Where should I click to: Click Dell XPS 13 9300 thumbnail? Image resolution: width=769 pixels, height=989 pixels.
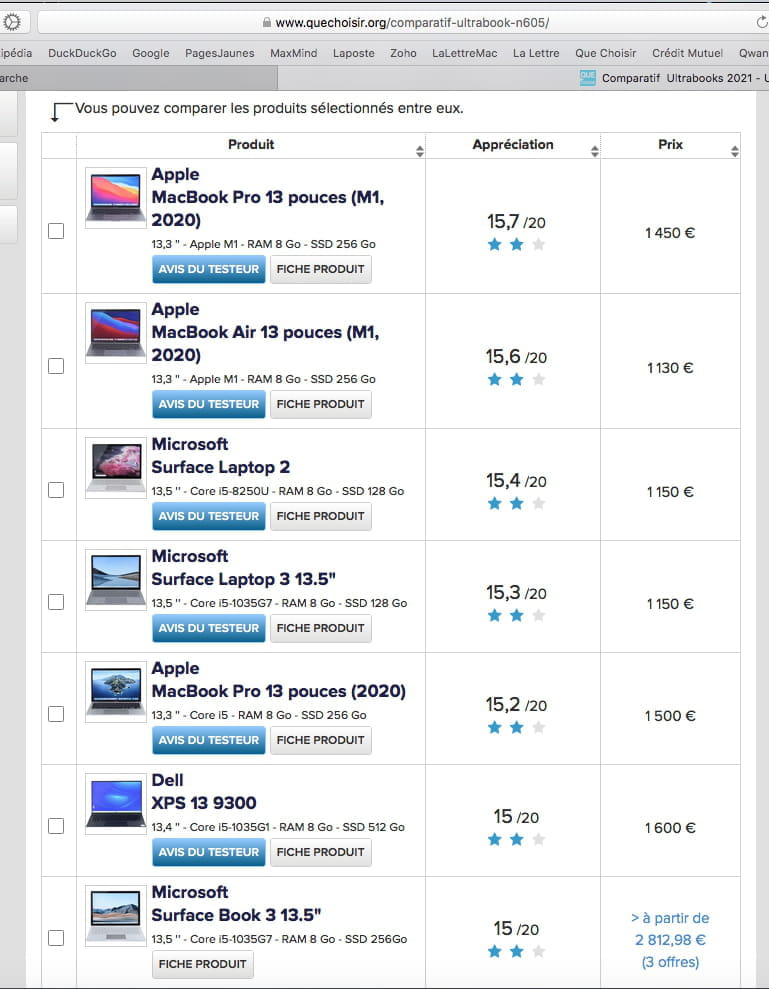(115, 804)
